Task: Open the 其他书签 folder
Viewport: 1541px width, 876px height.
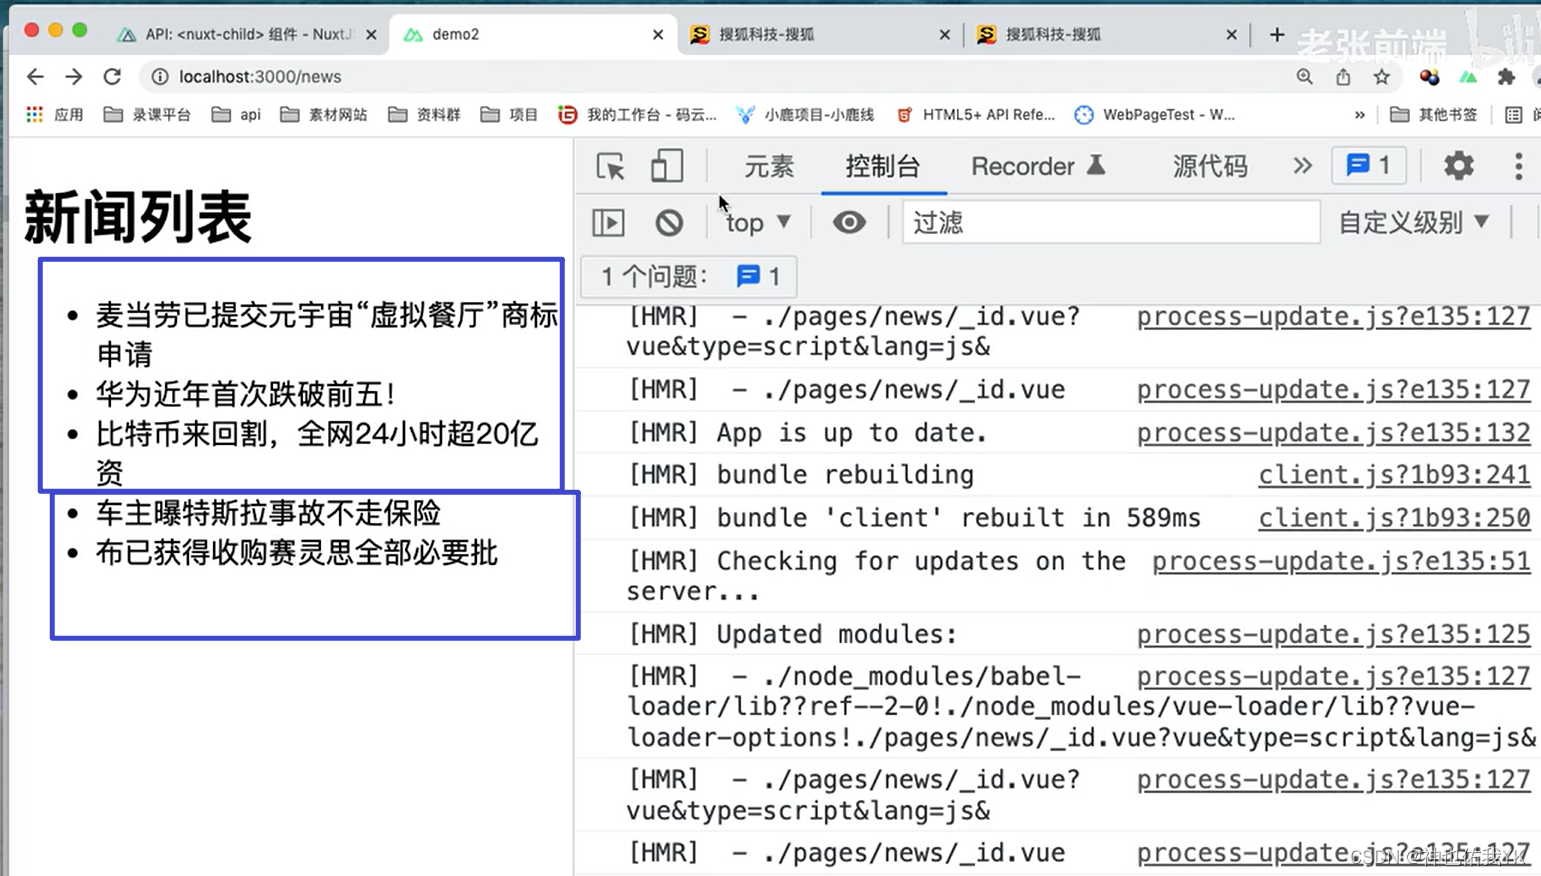Action: [x=1434, y=115]
